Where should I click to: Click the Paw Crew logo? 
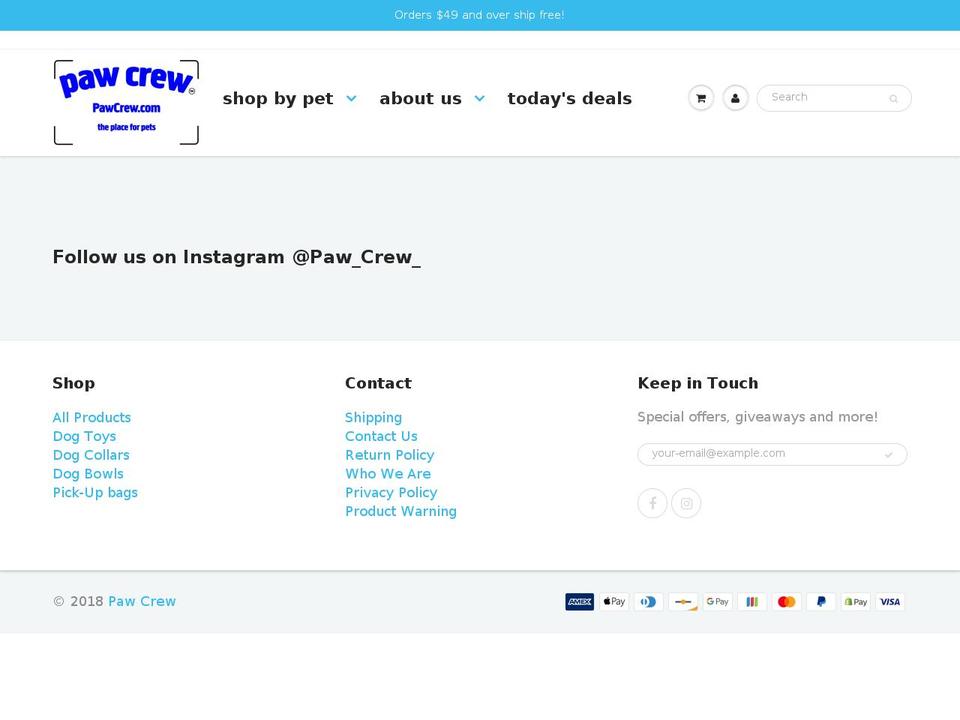(126, 102)
